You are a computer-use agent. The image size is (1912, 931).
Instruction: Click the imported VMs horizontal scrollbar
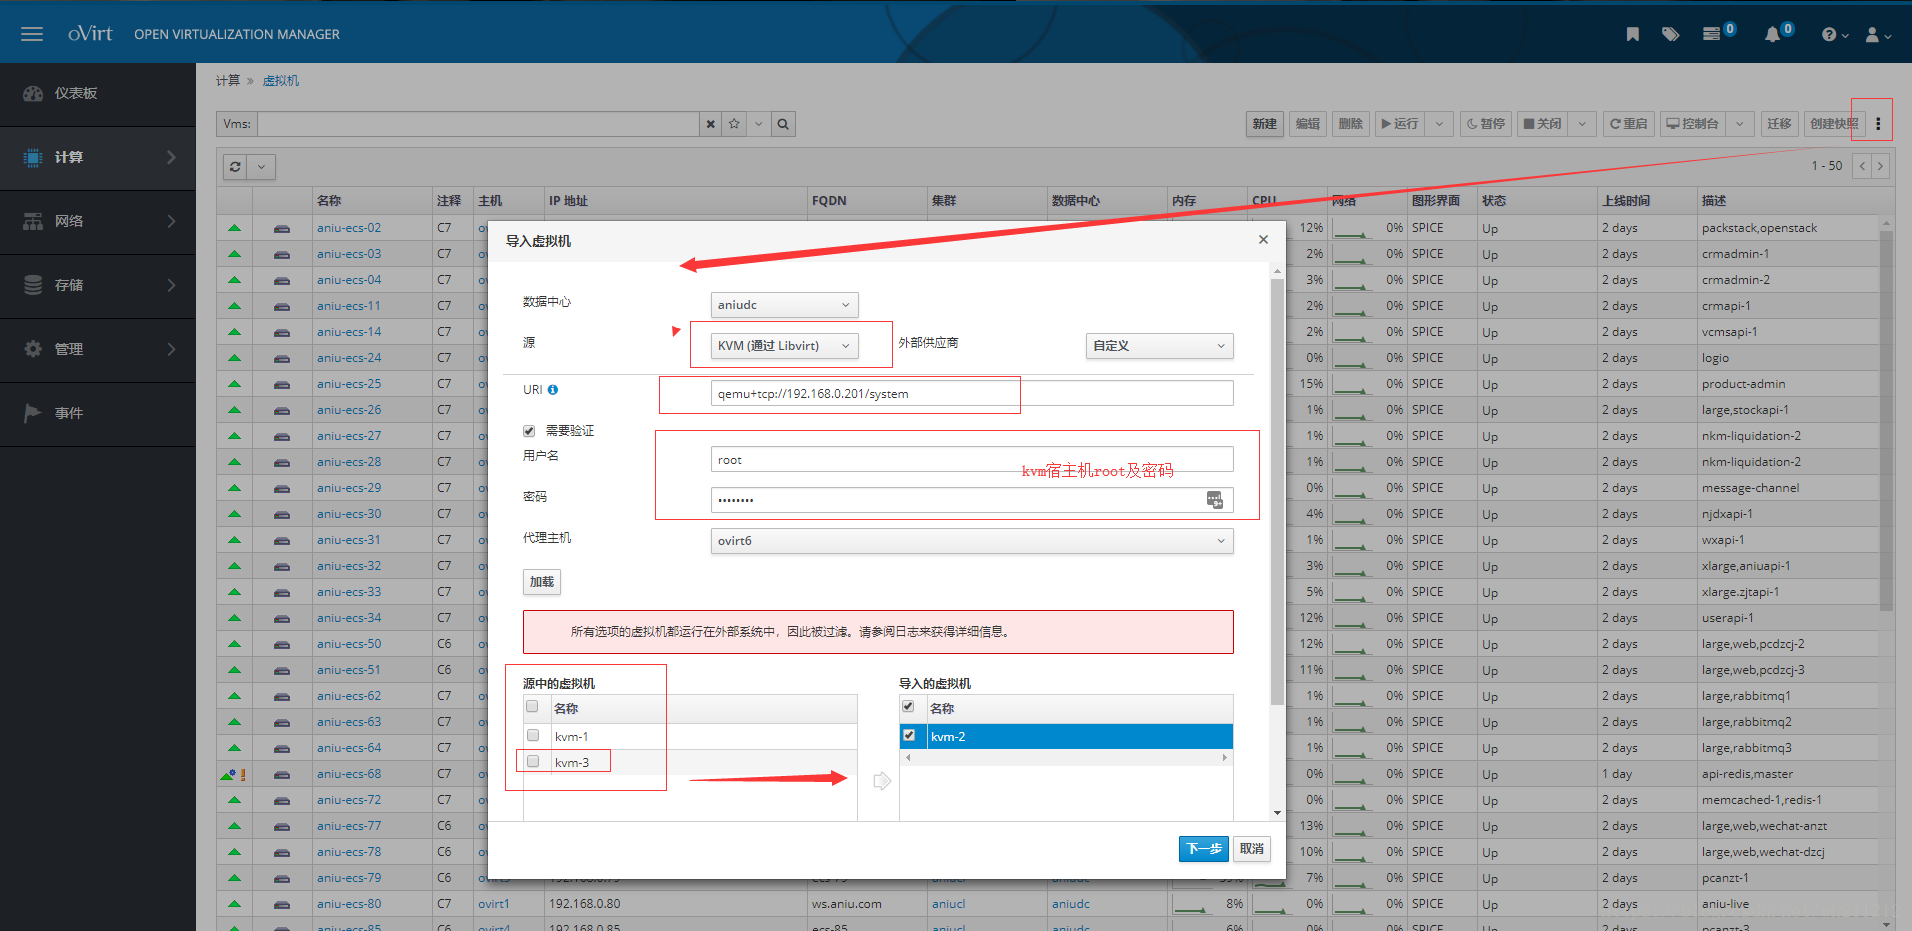click(x=1065, y=758)
